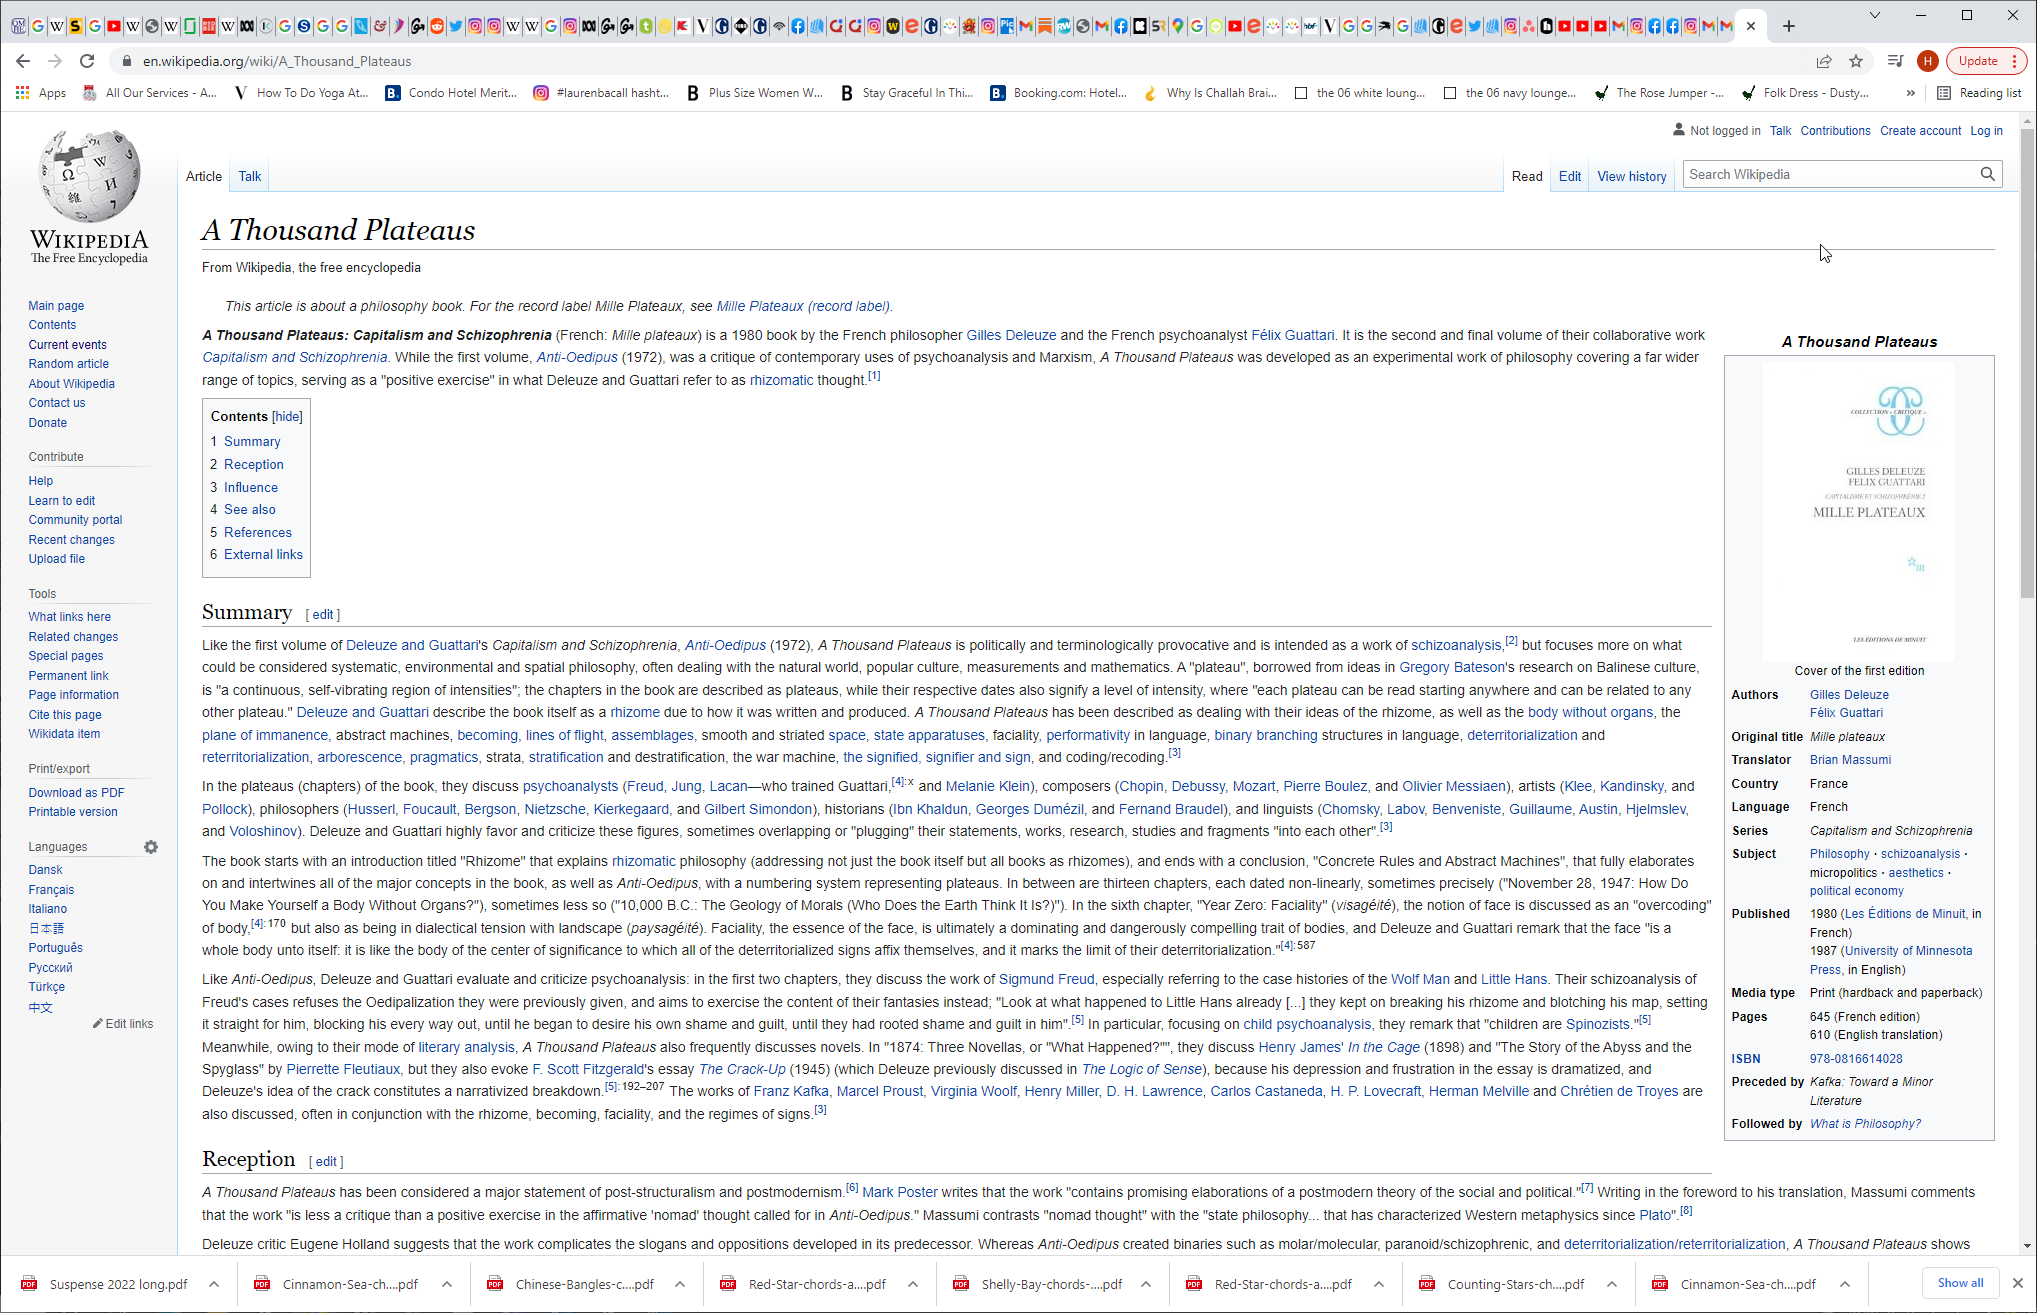Click What is Philosophy? in infobox

point(1865,1124)
